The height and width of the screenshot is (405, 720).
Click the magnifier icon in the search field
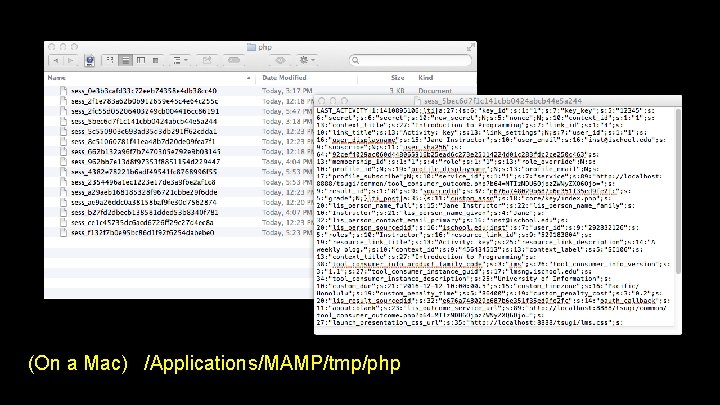(355, 60)
